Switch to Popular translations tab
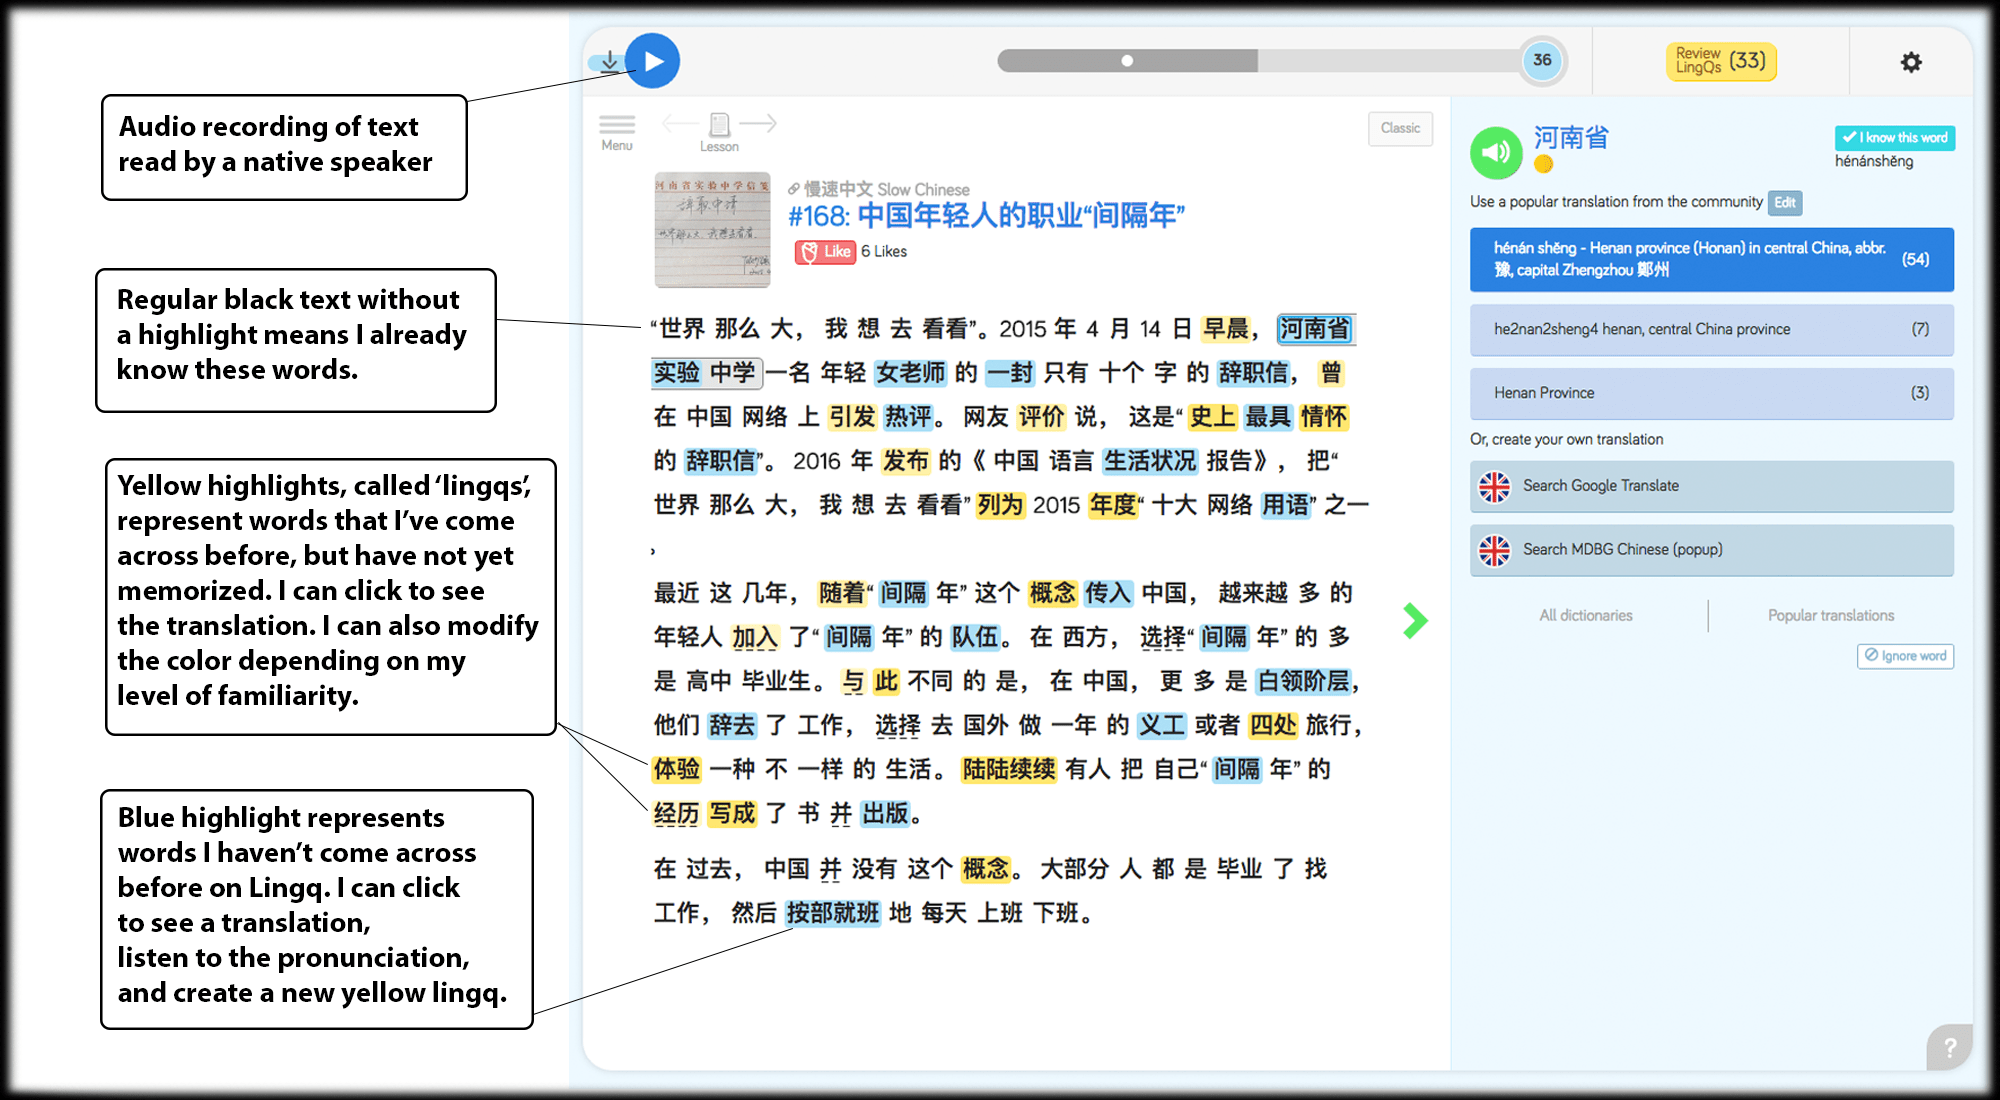Screen dimensions: 2000x1100 pyautogui.click(x=1830, y=616)
